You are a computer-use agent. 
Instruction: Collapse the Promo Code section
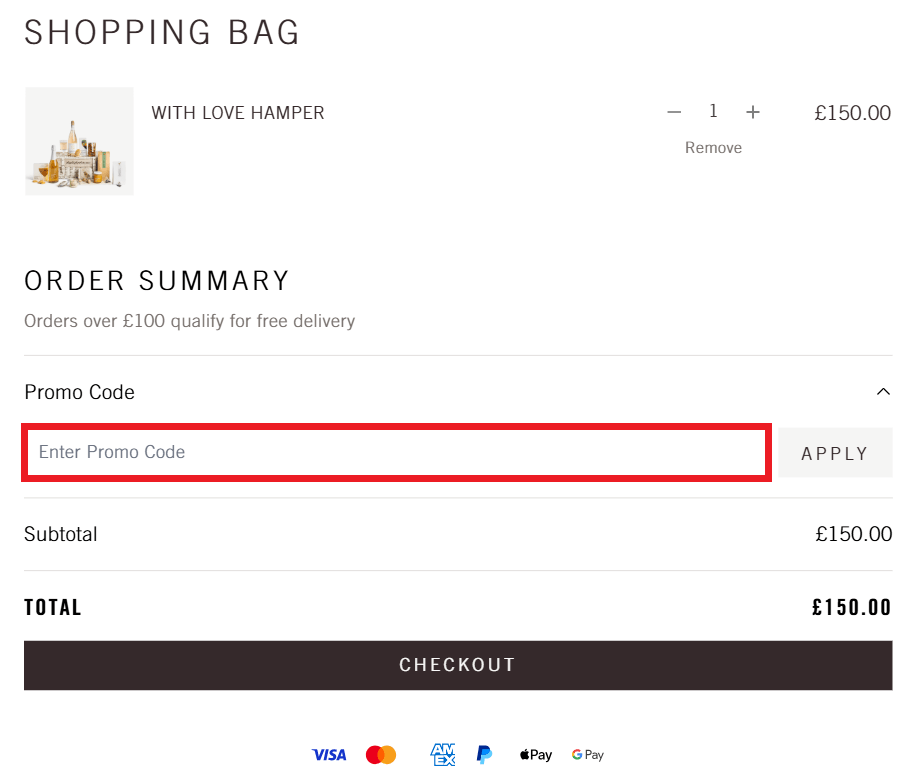click(883, 392)
